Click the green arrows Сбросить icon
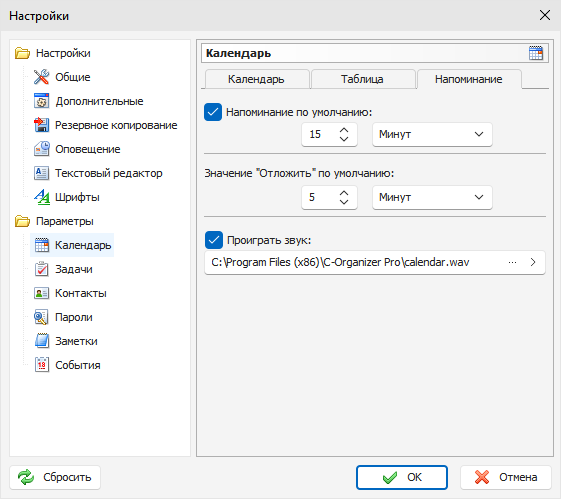 coord(26,477)
